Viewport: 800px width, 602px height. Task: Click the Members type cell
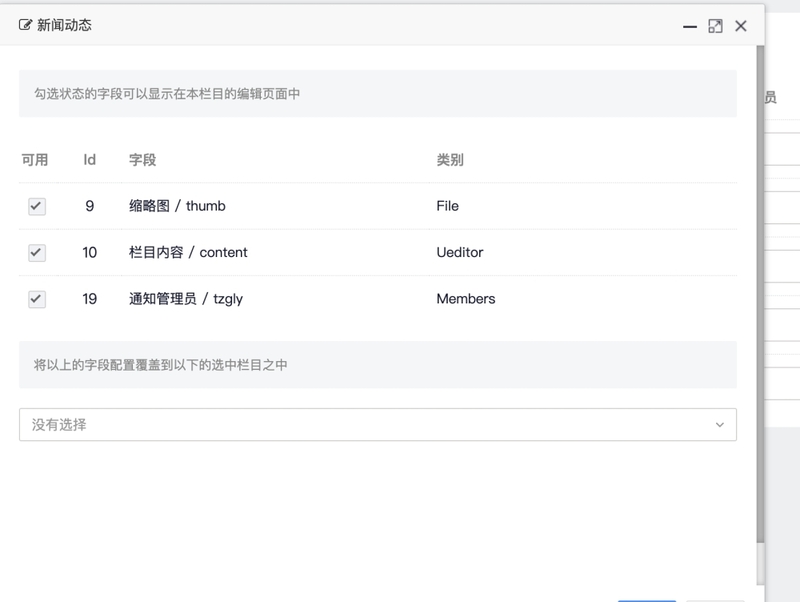[465, 298]
